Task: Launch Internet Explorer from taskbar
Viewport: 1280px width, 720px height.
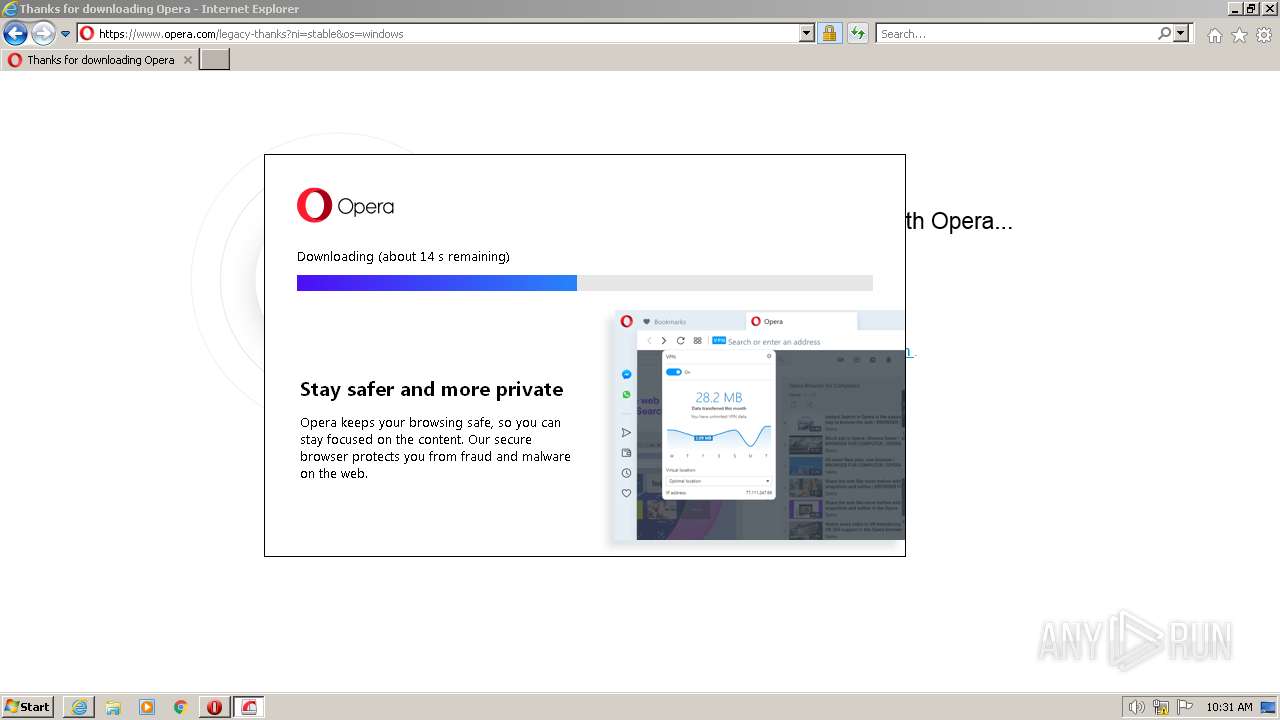Action: tap(79, 707)
